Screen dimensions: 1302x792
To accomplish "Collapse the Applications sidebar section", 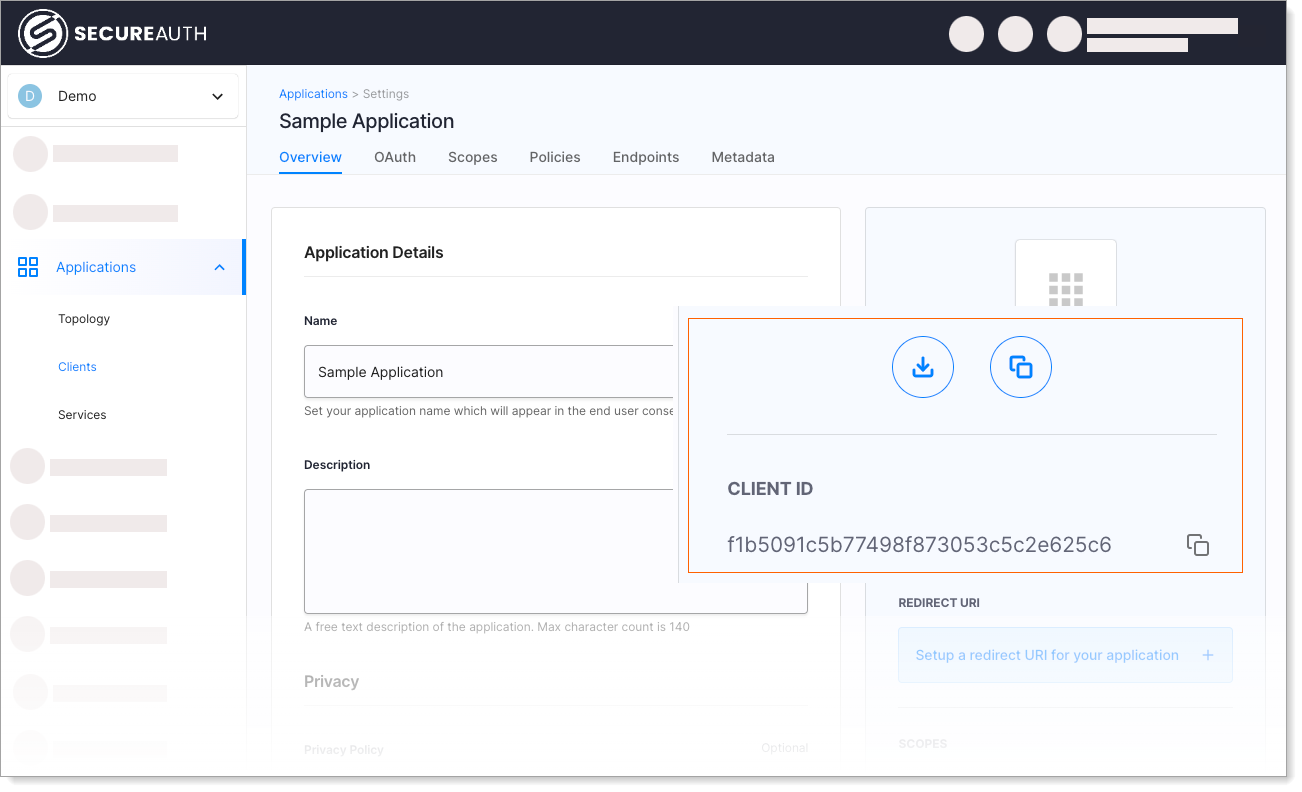I will coord(219,267).
